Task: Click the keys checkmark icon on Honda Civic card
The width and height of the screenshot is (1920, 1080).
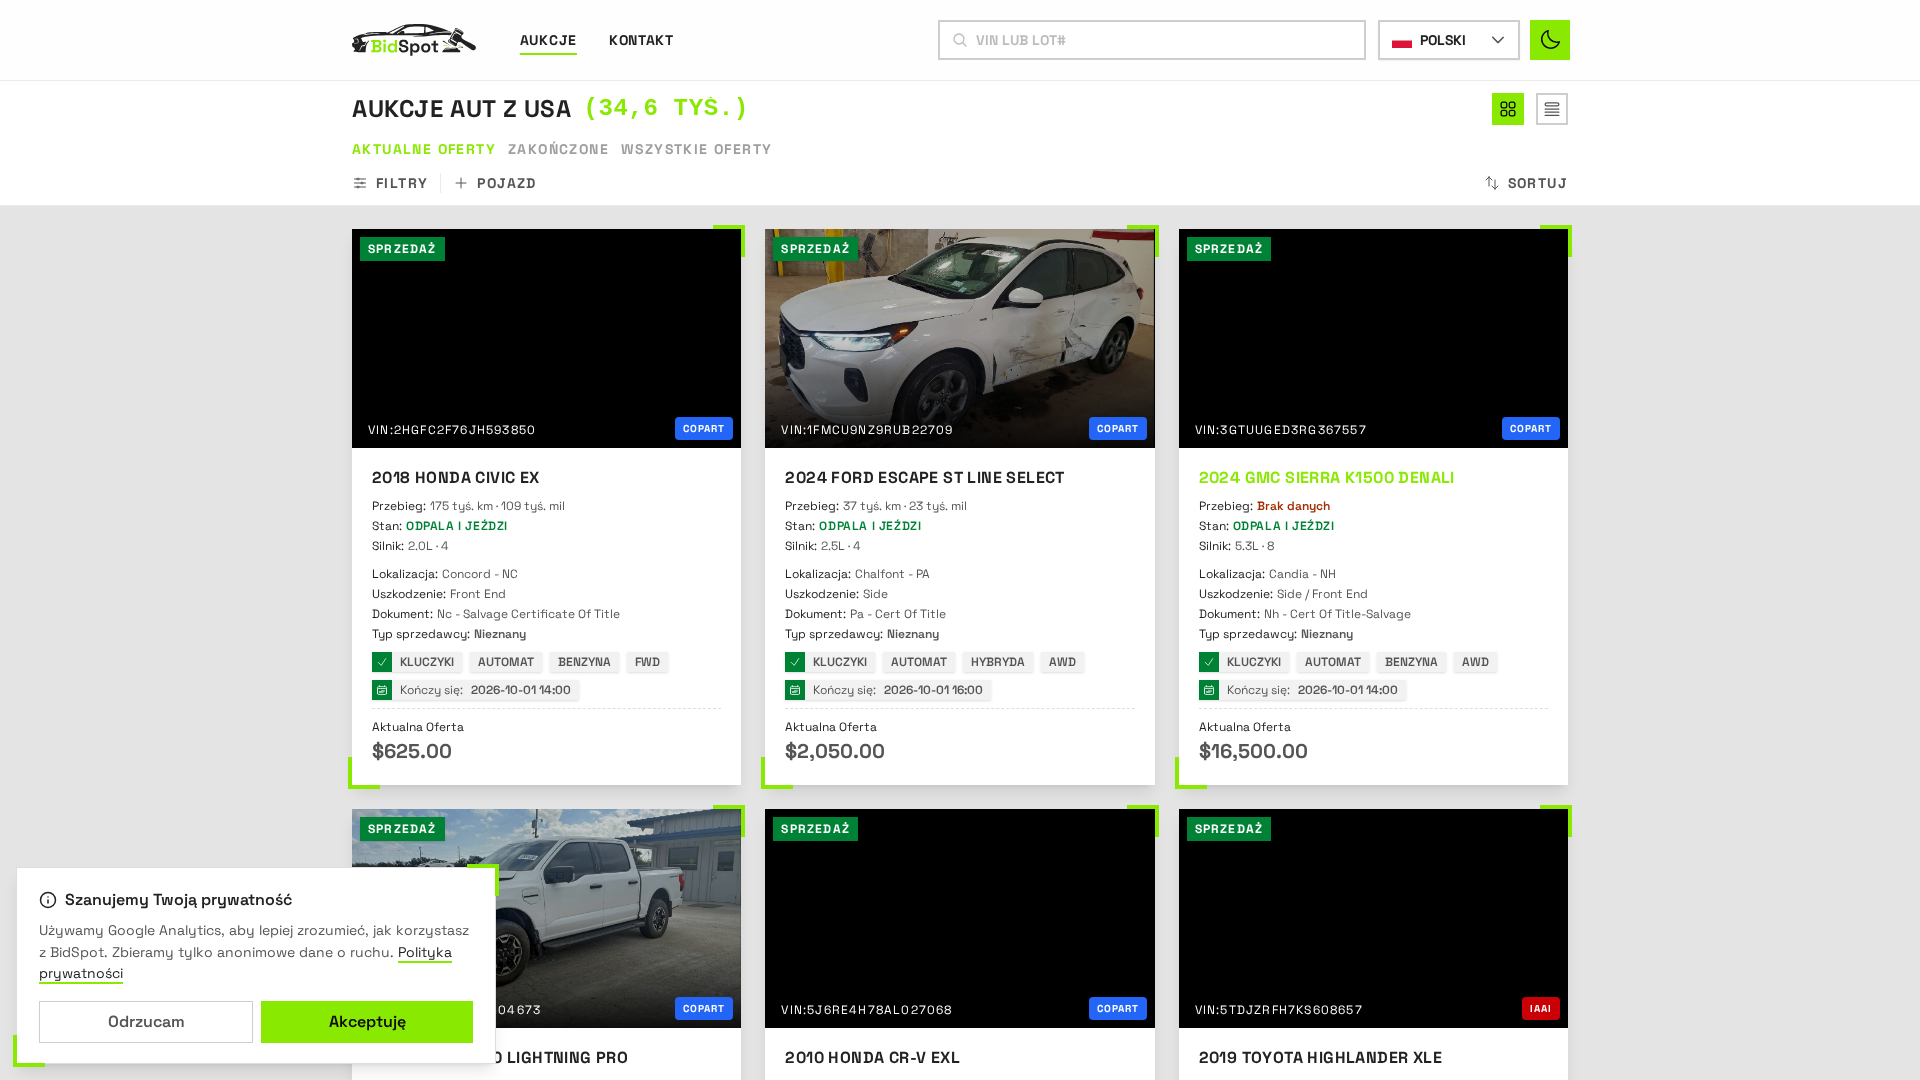Action: (382, 662)
